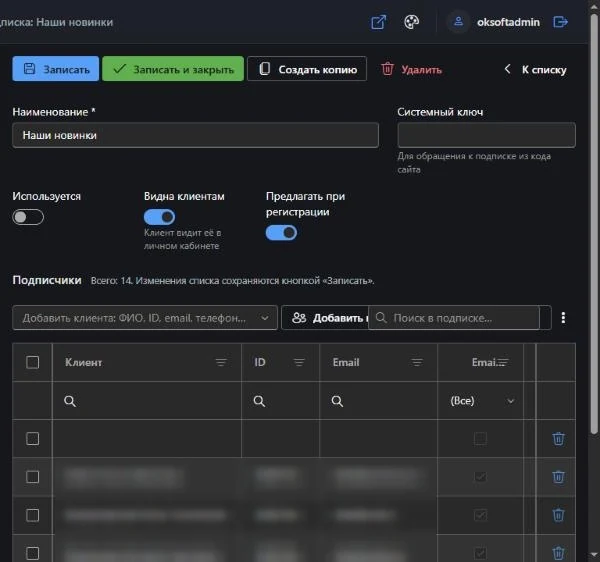Check the fourth subscriber row checkbox
Image resolution: width=600 pixels, height=562 pixels.
[33, 553]
